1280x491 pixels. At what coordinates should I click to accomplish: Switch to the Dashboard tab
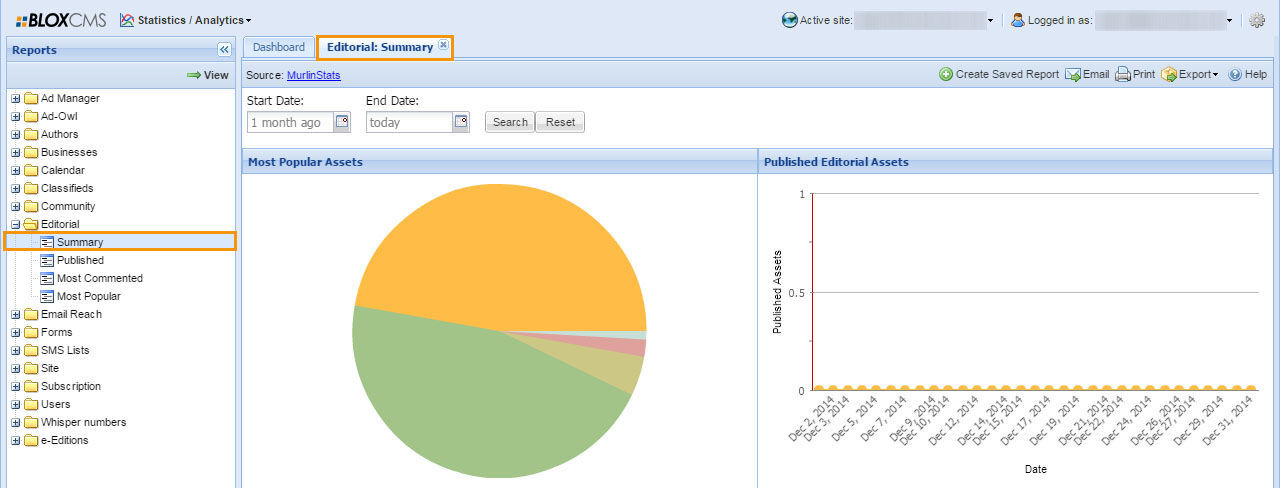pos(278,47)
